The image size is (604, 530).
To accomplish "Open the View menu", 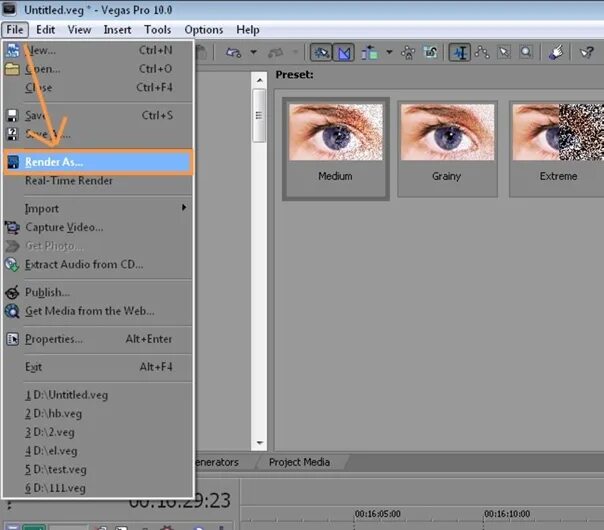I will click(x=79, y=30).
